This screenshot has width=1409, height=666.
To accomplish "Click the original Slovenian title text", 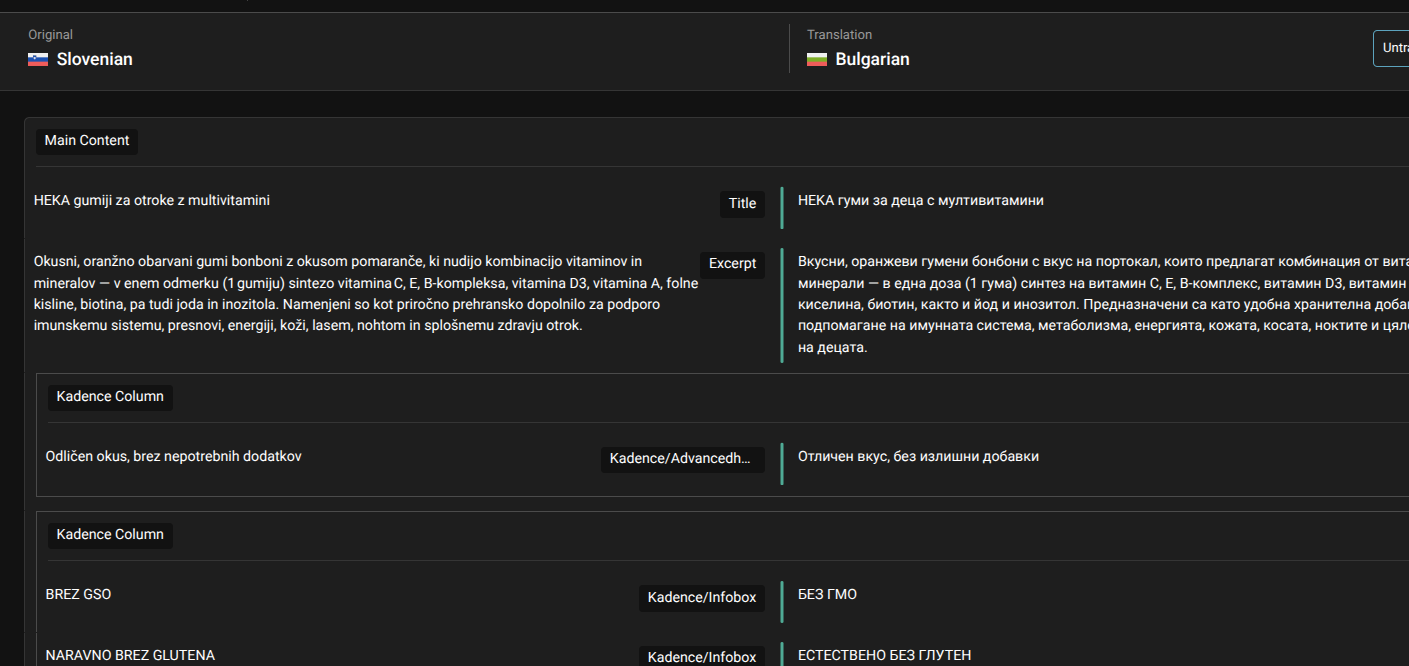I will point(152,201).
